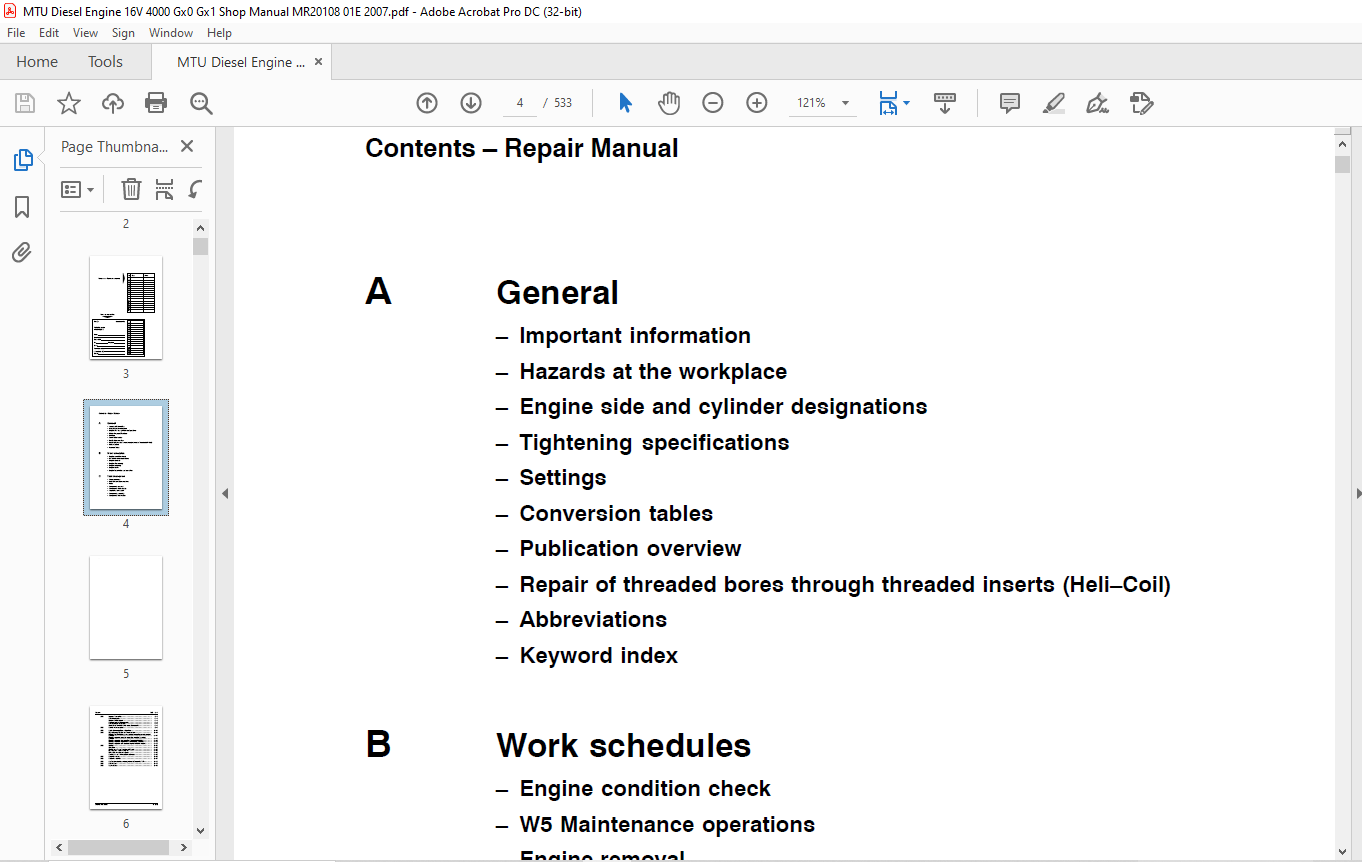The height and width of the screenshot is (862, 1362).
Task: Click the 'Important information' entry
Action: point(635,336)
